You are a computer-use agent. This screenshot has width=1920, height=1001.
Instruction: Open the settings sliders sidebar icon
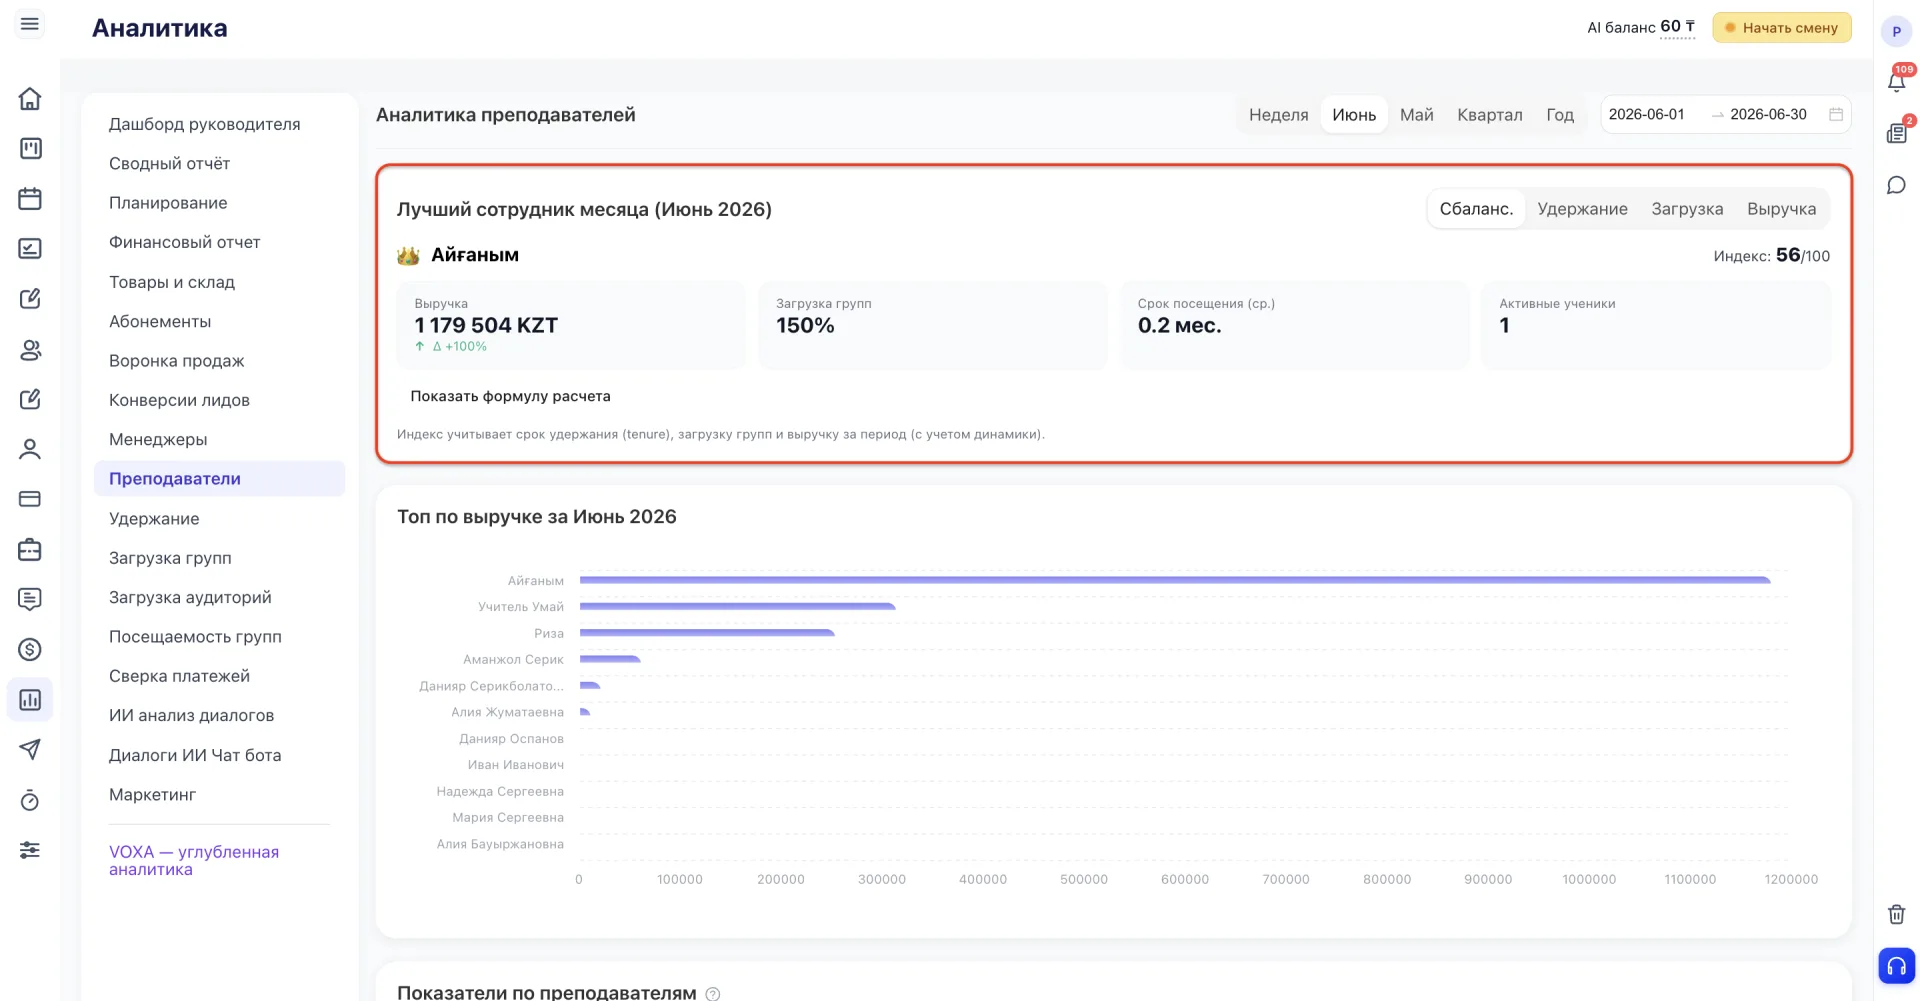click(30, 850)
